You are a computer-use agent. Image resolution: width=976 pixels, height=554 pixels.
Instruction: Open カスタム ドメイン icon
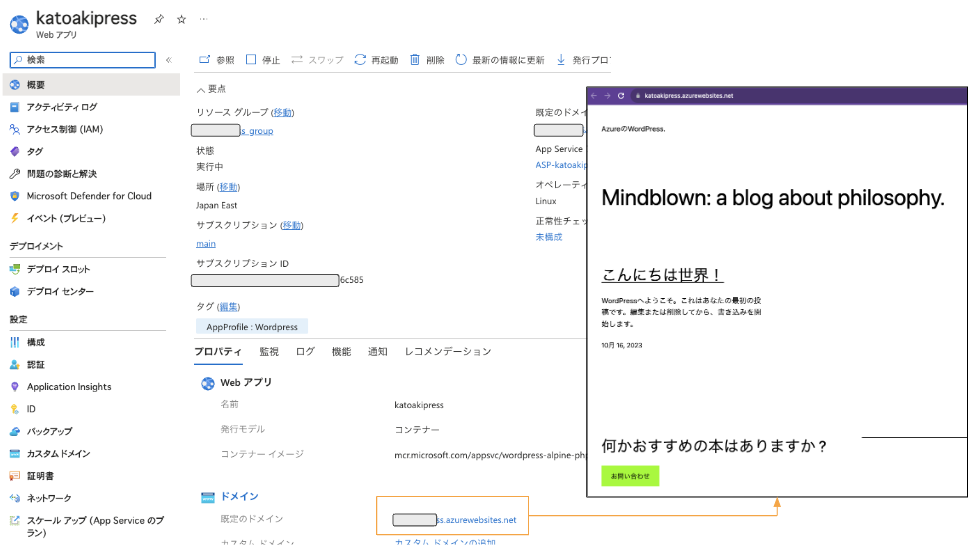point(15,454)
